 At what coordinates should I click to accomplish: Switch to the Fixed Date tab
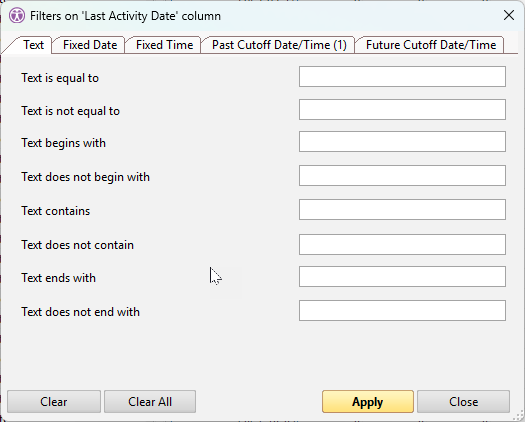click(89, 45)
